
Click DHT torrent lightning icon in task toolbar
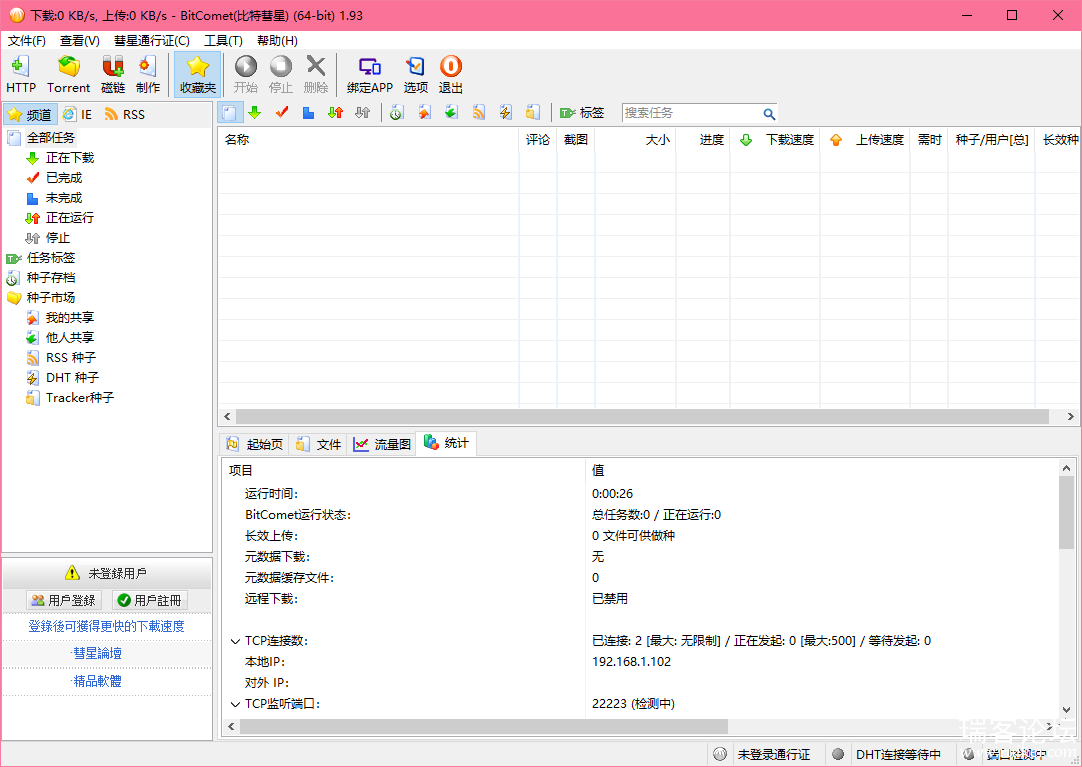point(506,112)
